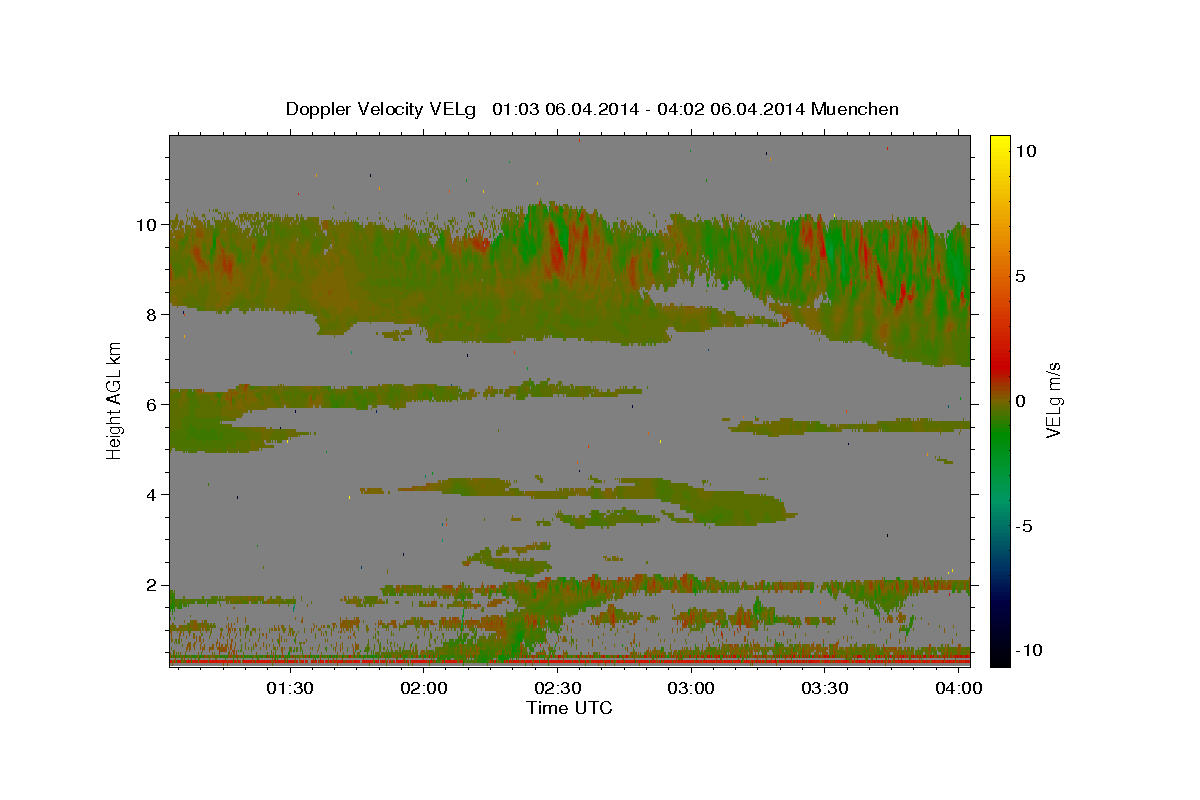Click the colorbar tick value 5
This screenshot has height=800, width=1200.
click(1020, 276)
